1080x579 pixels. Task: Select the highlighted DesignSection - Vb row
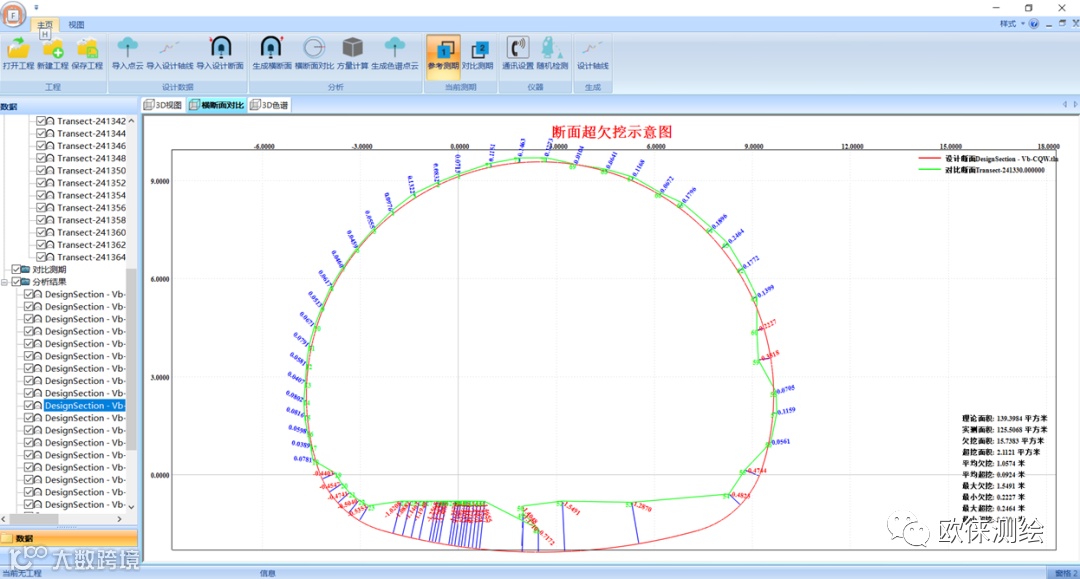coord(84,406)
